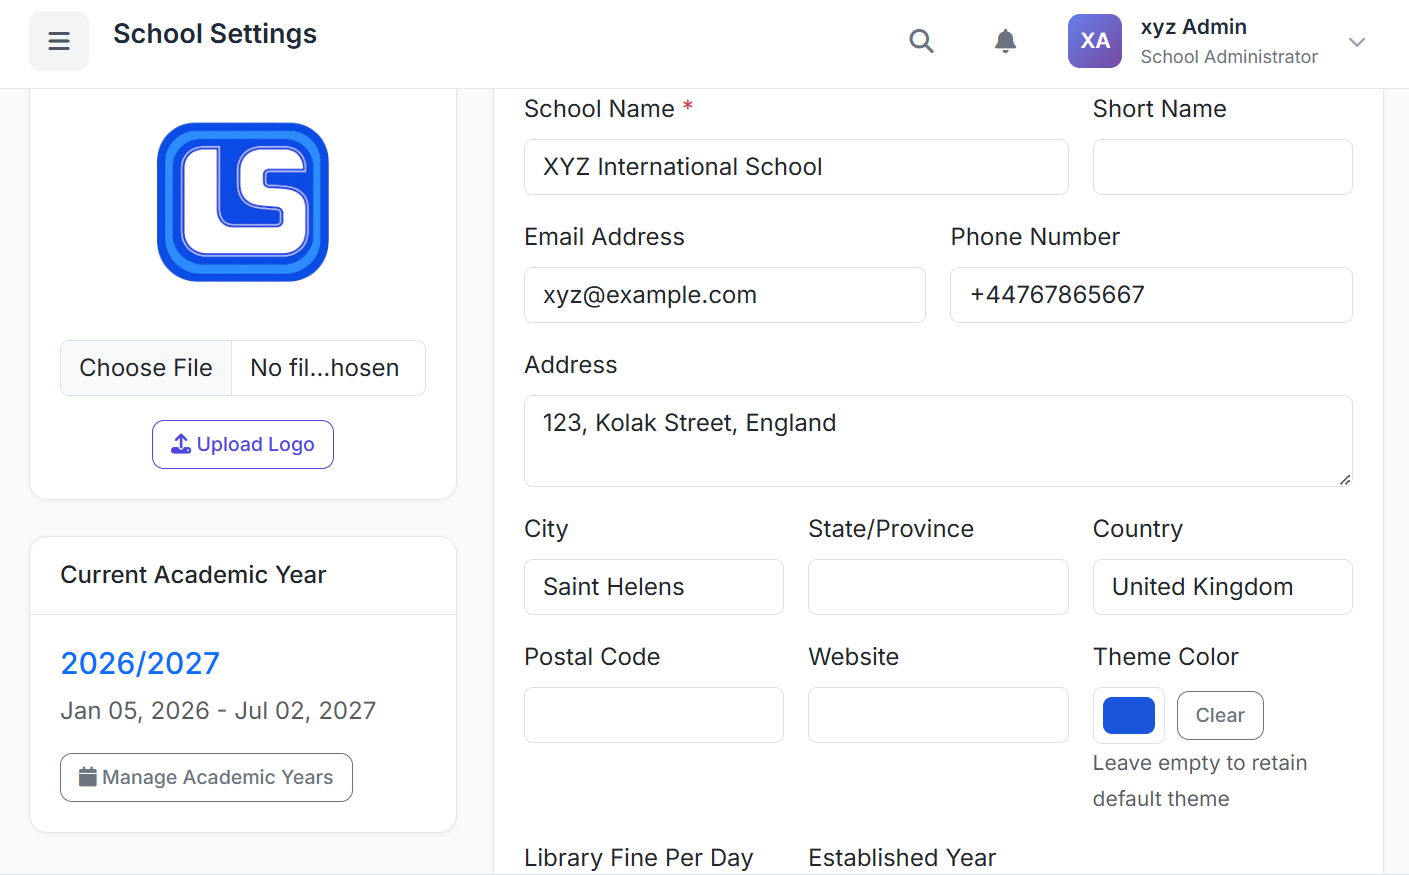The image size is (1409, 875).
Task: Click the empty Postal Code field
Action: tap(653, 715)
